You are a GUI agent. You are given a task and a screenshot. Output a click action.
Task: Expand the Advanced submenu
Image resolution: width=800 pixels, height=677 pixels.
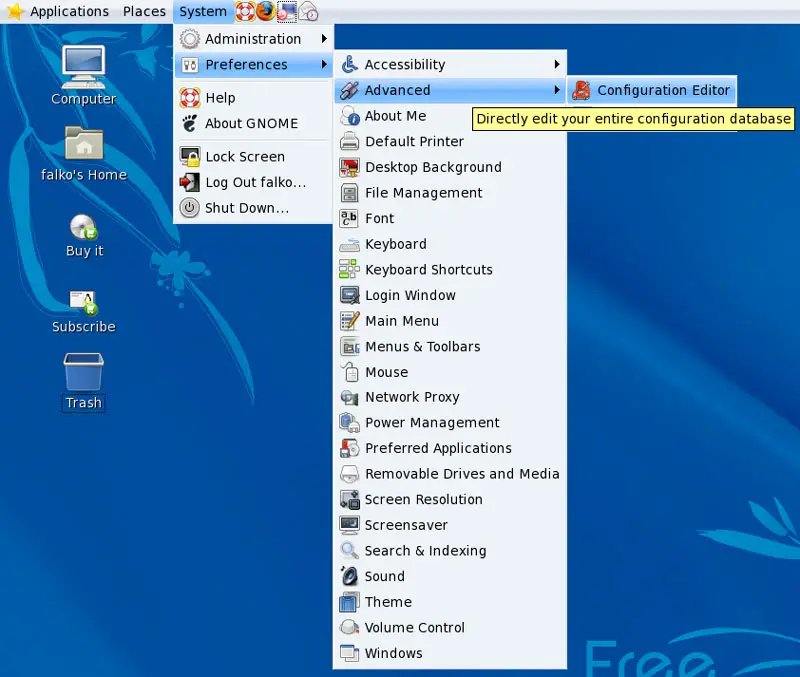[x=450, y=90]
